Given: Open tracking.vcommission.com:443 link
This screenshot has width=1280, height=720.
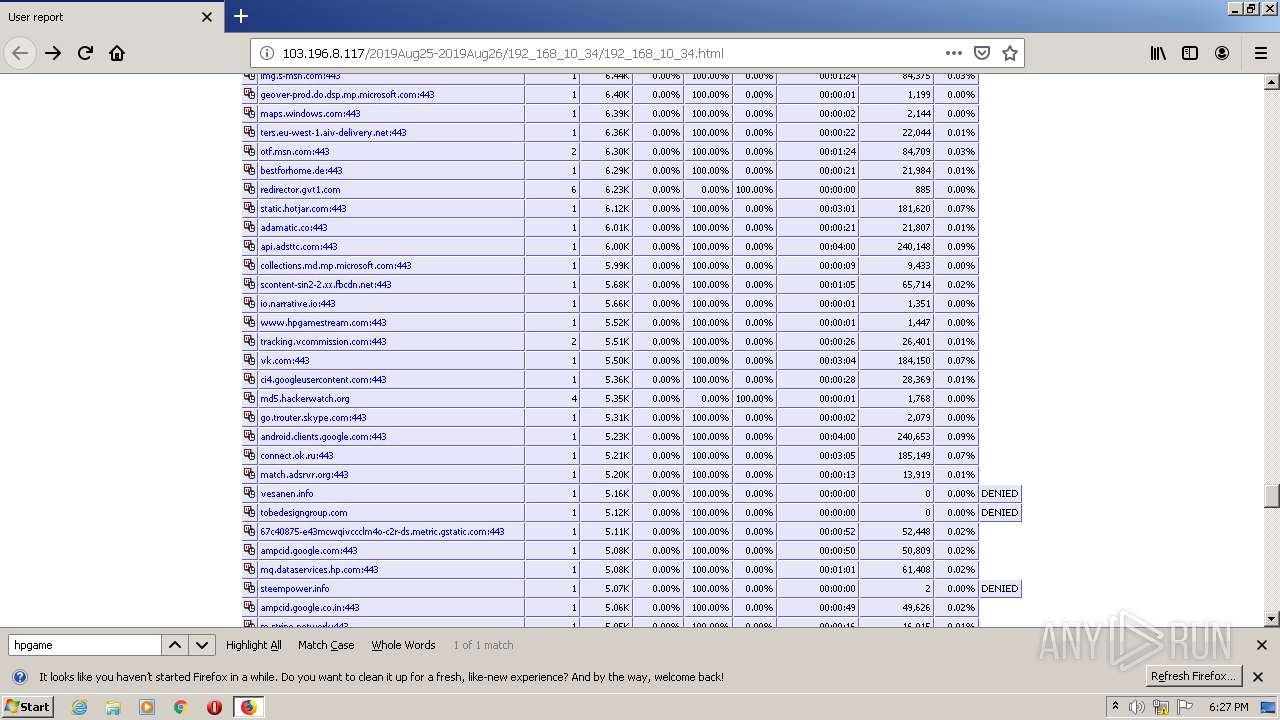Looking at the screenshot, I should click(x=323, y=341).
